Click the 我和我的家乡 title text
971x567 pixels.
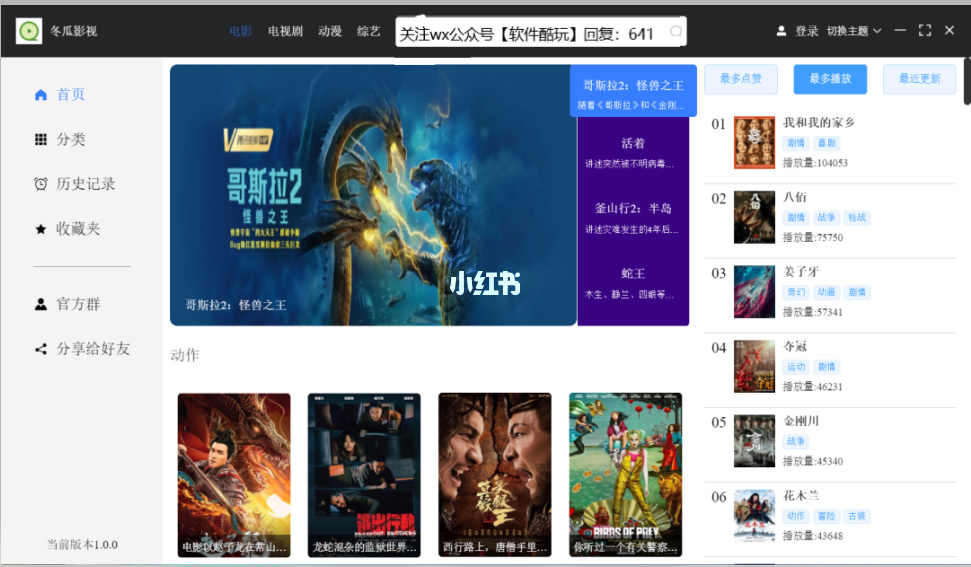[x=819, y=123]
